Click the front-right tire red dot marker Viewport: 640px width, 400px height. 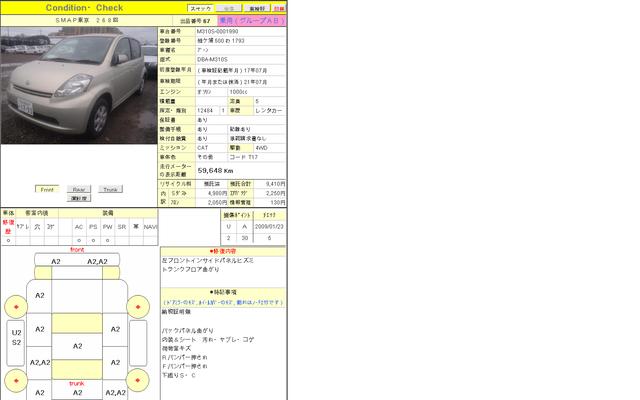pyautogui.click(x=138, y=307)
